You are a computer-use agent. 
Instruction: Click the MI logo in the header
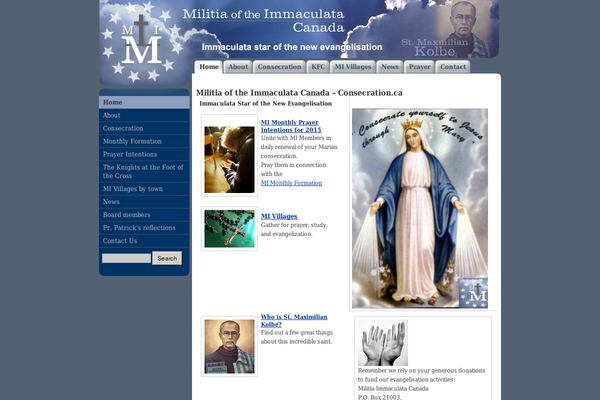point(142,40)
